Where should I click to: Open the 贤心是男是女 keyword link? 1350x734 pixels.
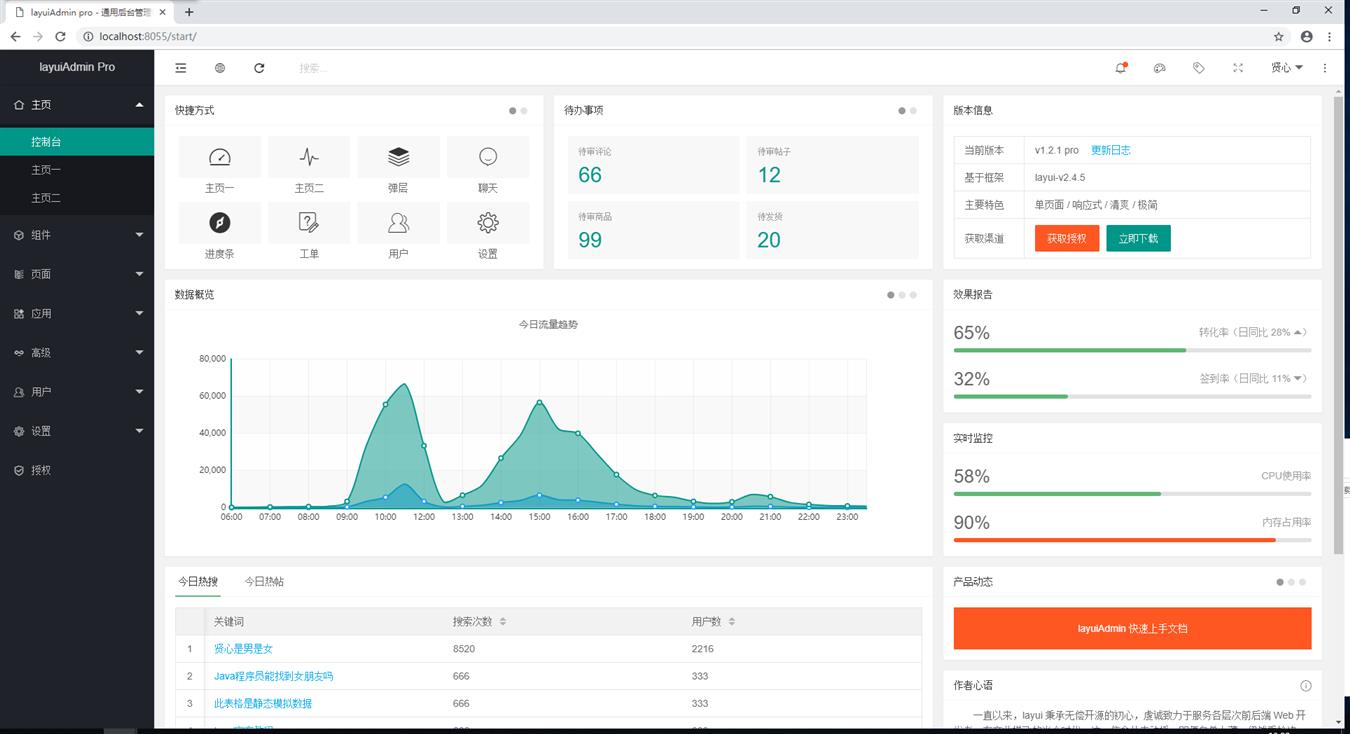(243, 649)
